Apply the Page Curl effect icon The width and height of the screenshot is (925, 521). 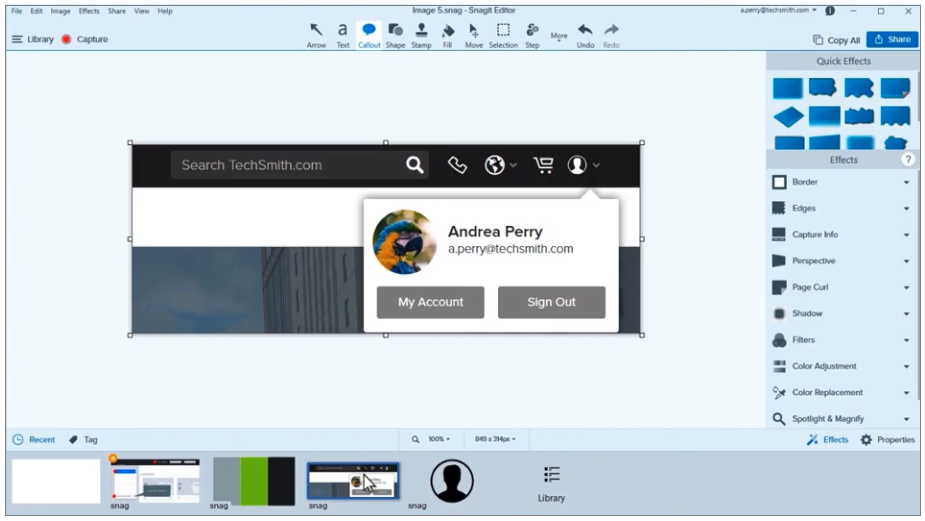(x=779, y=287)
